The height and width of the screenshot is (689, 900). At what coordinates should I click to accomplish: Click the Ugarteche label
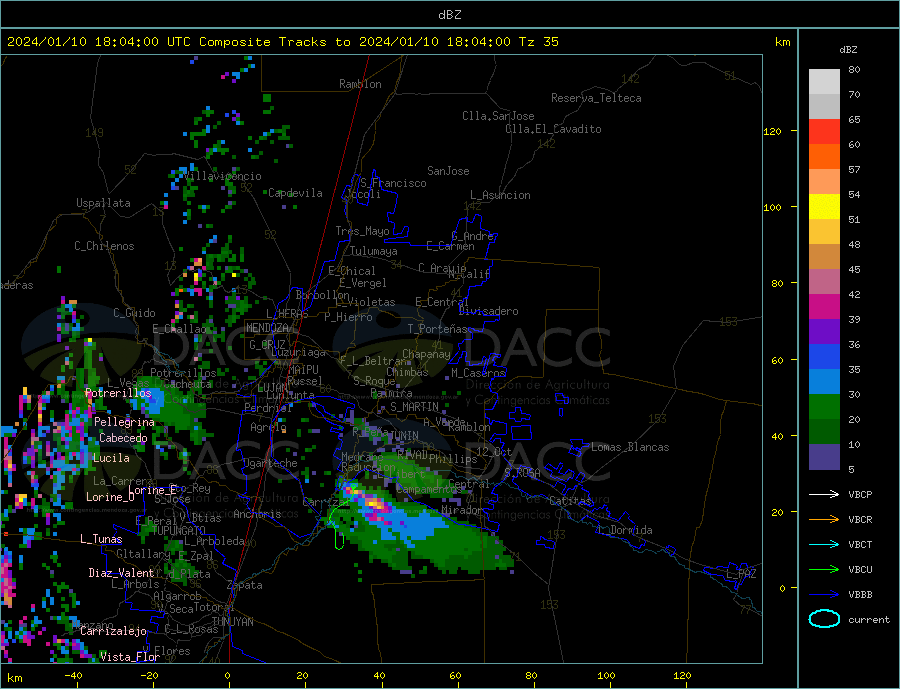(x=270, y=463)
